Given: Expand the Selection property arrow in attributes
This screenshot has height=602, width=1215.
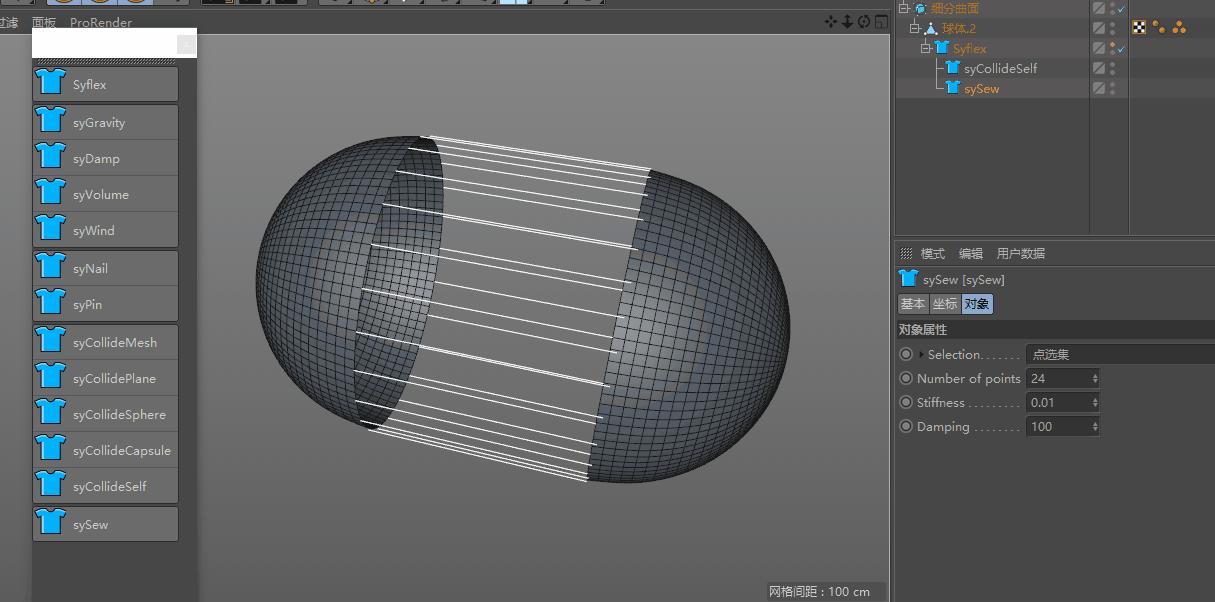Looking at the screenshot, I should 921,354.
